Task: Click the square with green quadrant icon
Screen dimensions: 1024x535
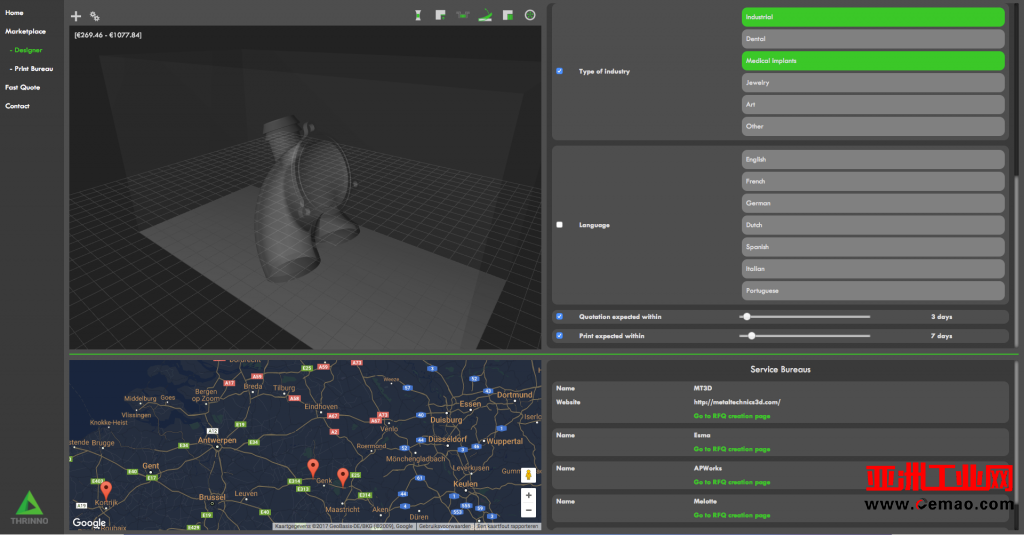Action: click(507, 15)
